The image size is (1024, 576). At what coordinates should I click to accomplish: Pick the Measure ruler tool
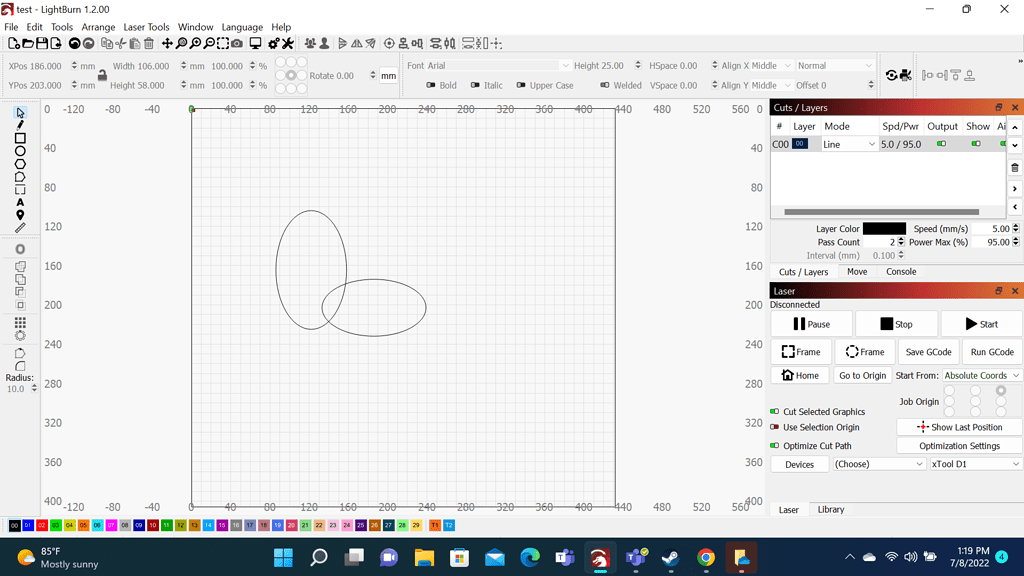click(x=20, y=228)
